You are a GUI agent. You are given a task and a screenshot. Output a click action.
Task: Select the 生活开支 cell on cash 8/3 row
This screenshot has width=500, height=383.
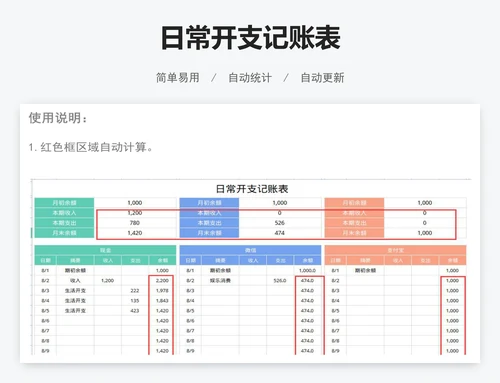[75, 290]
